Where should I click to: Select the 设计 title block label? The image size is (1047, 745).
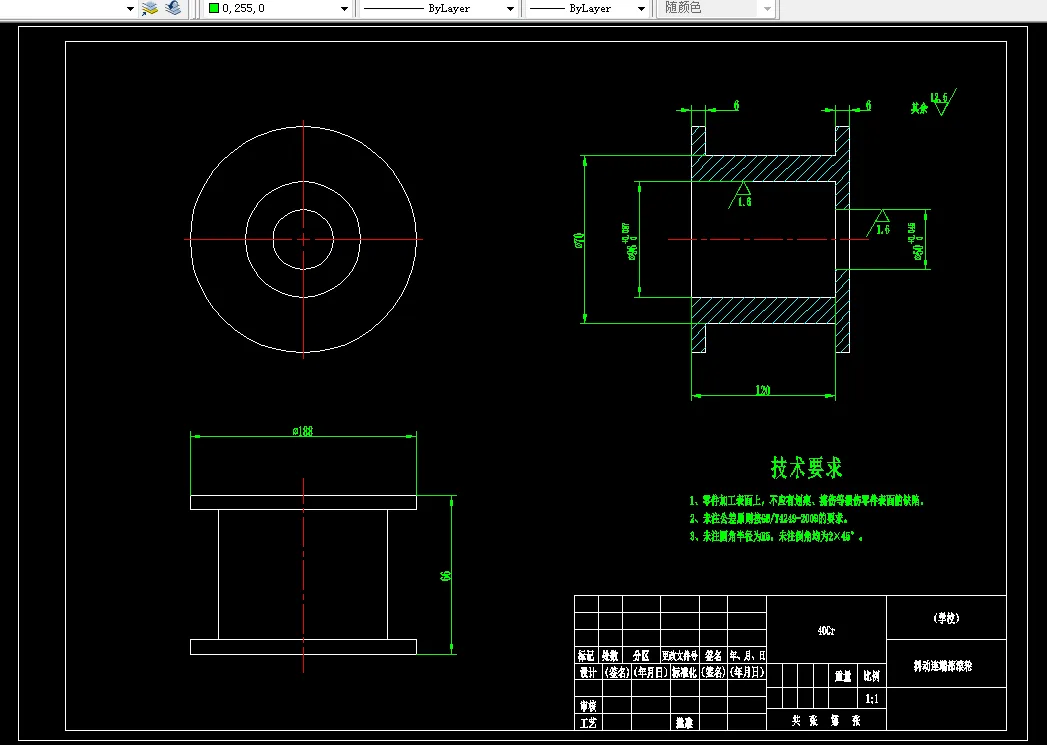(x=588, y=672)
